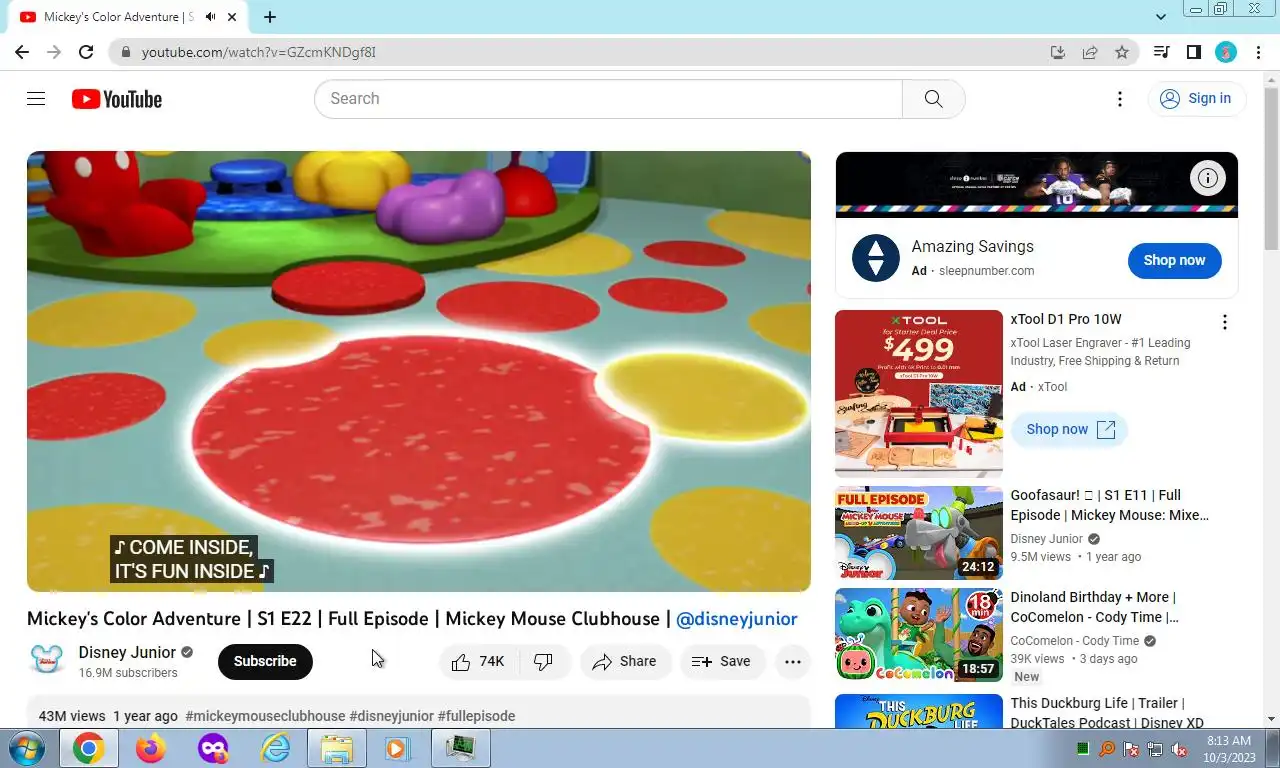
Task: Open the Goofasaur full episode thumbnail
Action: click(x=919, y=533)
